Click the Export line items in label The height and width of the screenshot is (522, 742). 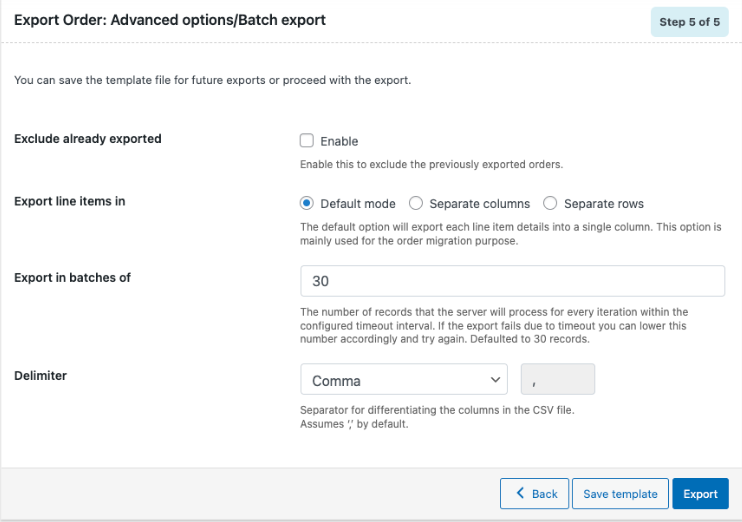point(70,201)
